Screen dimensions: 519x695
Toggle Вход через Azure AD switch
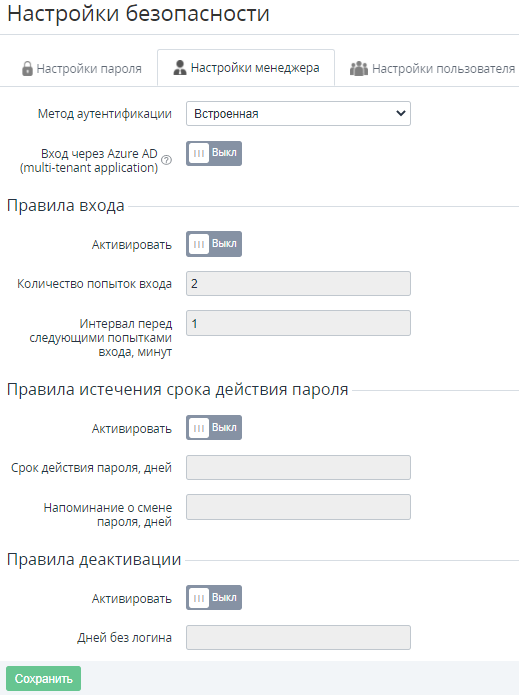pyautogui.click(x=214, y=153)
